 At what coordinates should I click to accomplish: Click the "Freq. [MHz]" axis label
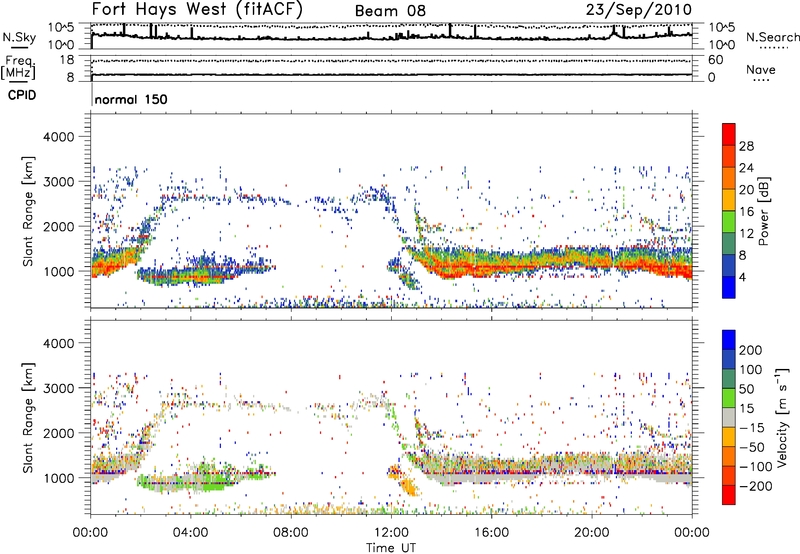coord(18,68)
